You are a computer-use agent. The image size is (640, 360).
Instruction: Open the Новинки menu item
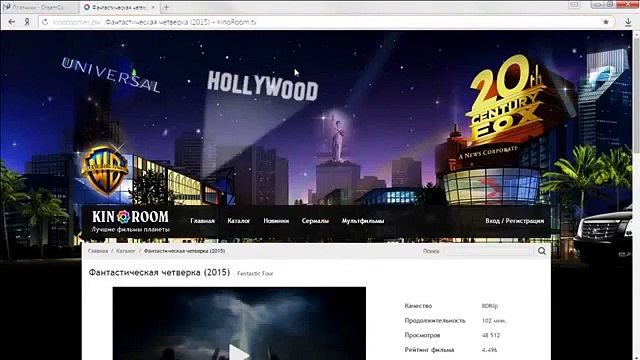pyautogui.click(x=276, y=221)
